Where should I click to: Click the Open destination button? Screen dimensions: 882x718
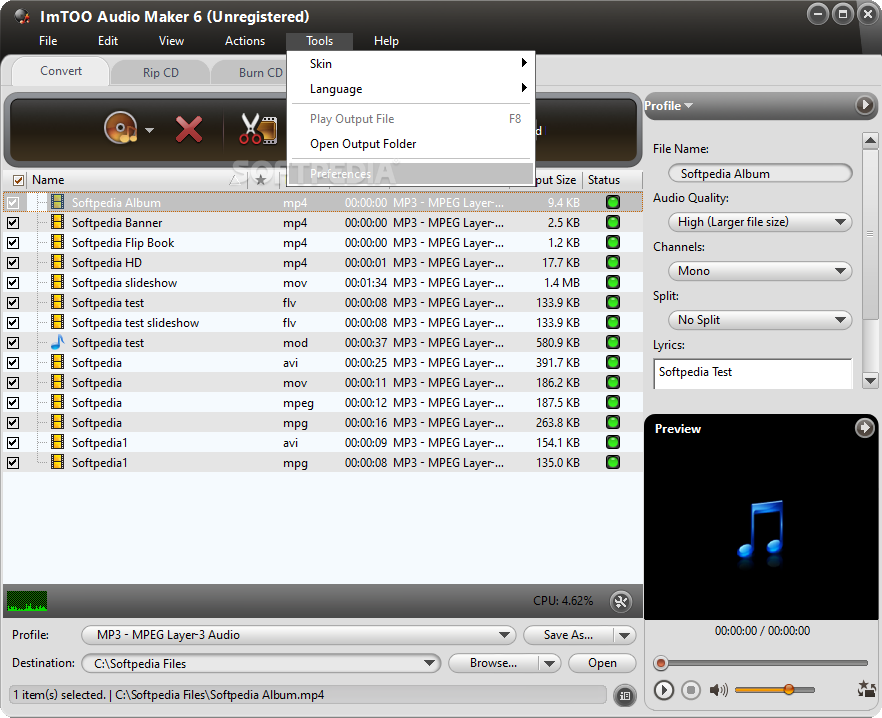602,663
